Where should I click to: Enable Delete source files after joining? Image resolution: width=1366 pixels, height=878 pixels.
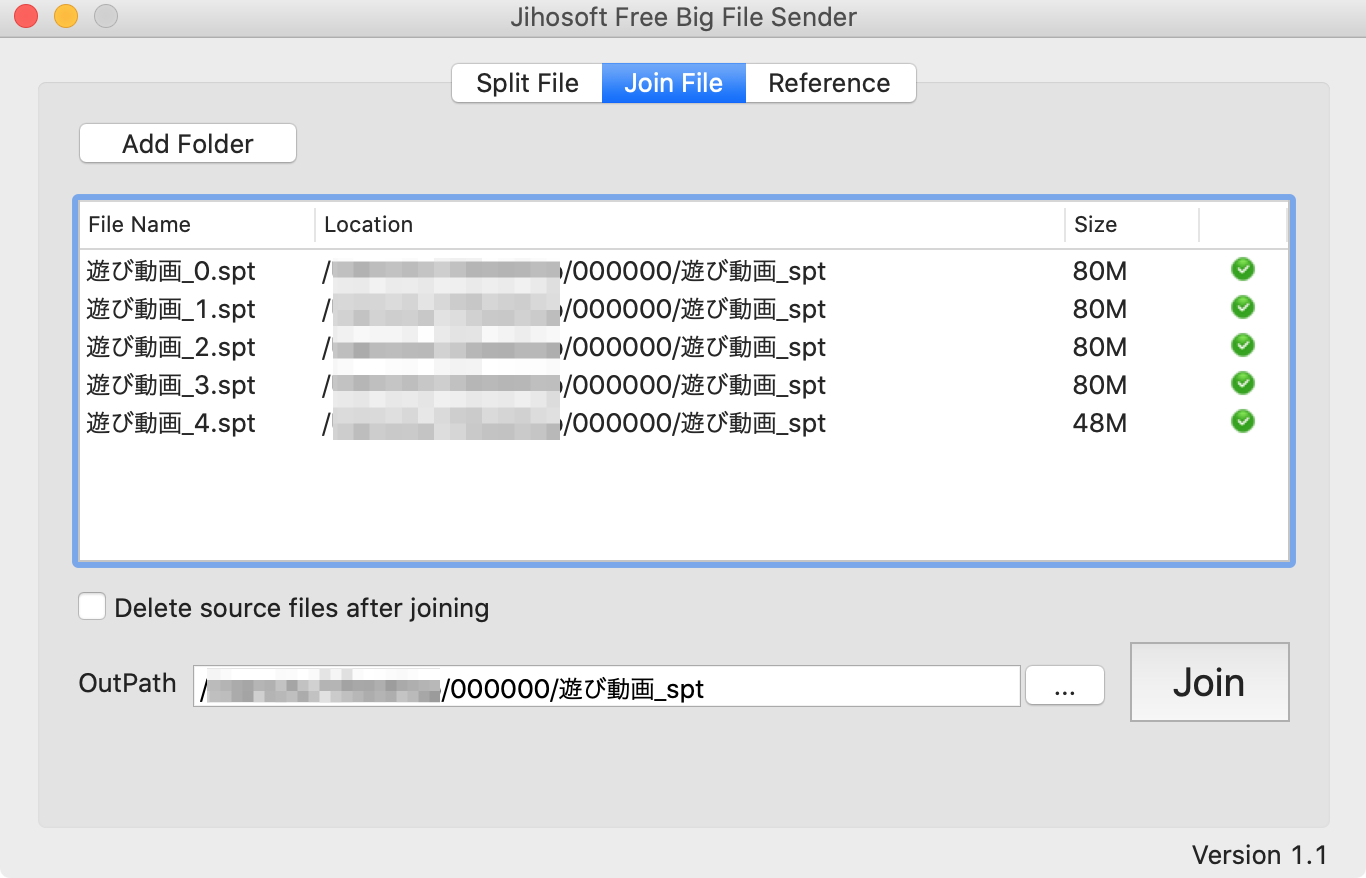point(93,607)
